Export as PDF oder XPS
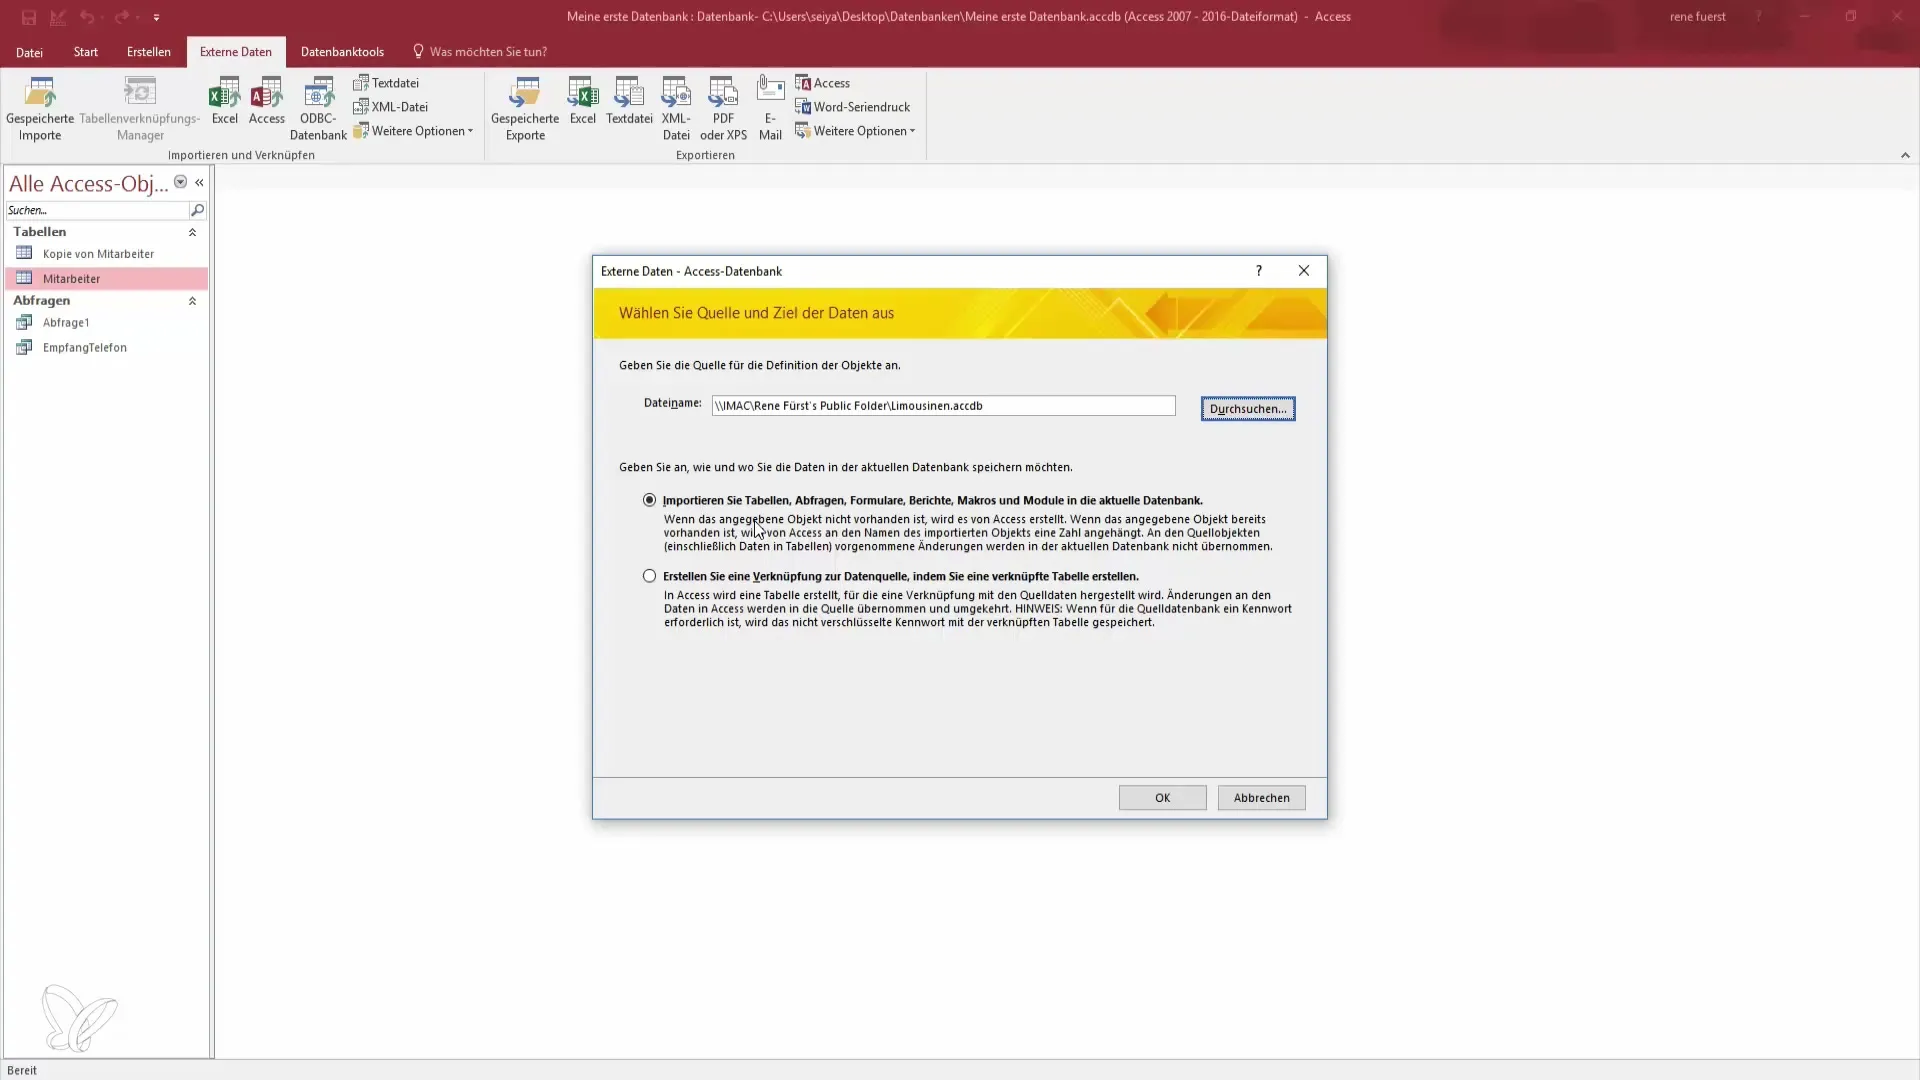The image size is (1920, 1080). [x=723, y=109]
